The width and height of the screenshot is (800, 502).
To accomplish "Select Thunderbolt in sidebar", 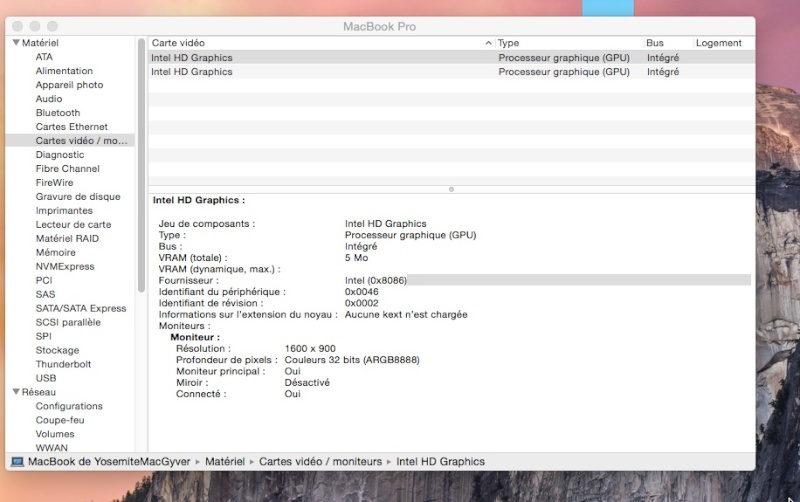I will tap(63, 364).
